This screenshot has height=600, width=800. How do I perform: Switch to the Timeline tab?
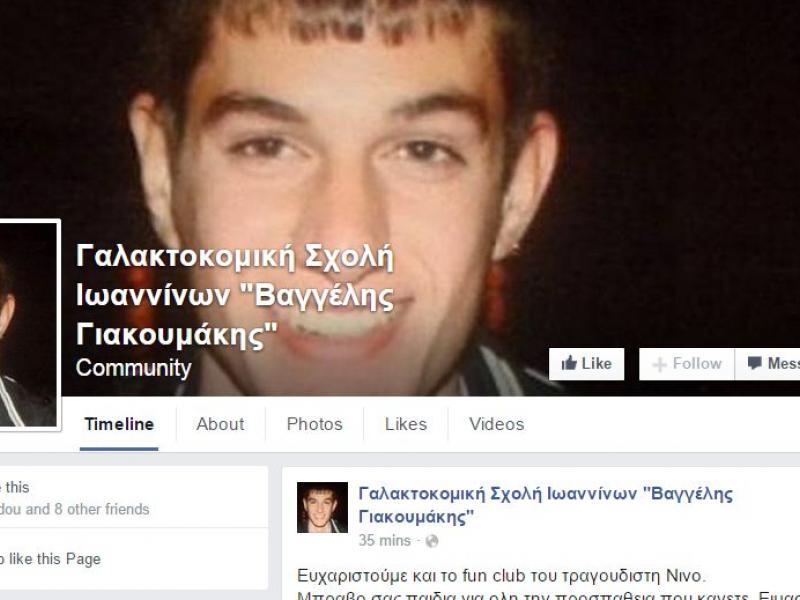pyautogui.click(x=119, y=424)
